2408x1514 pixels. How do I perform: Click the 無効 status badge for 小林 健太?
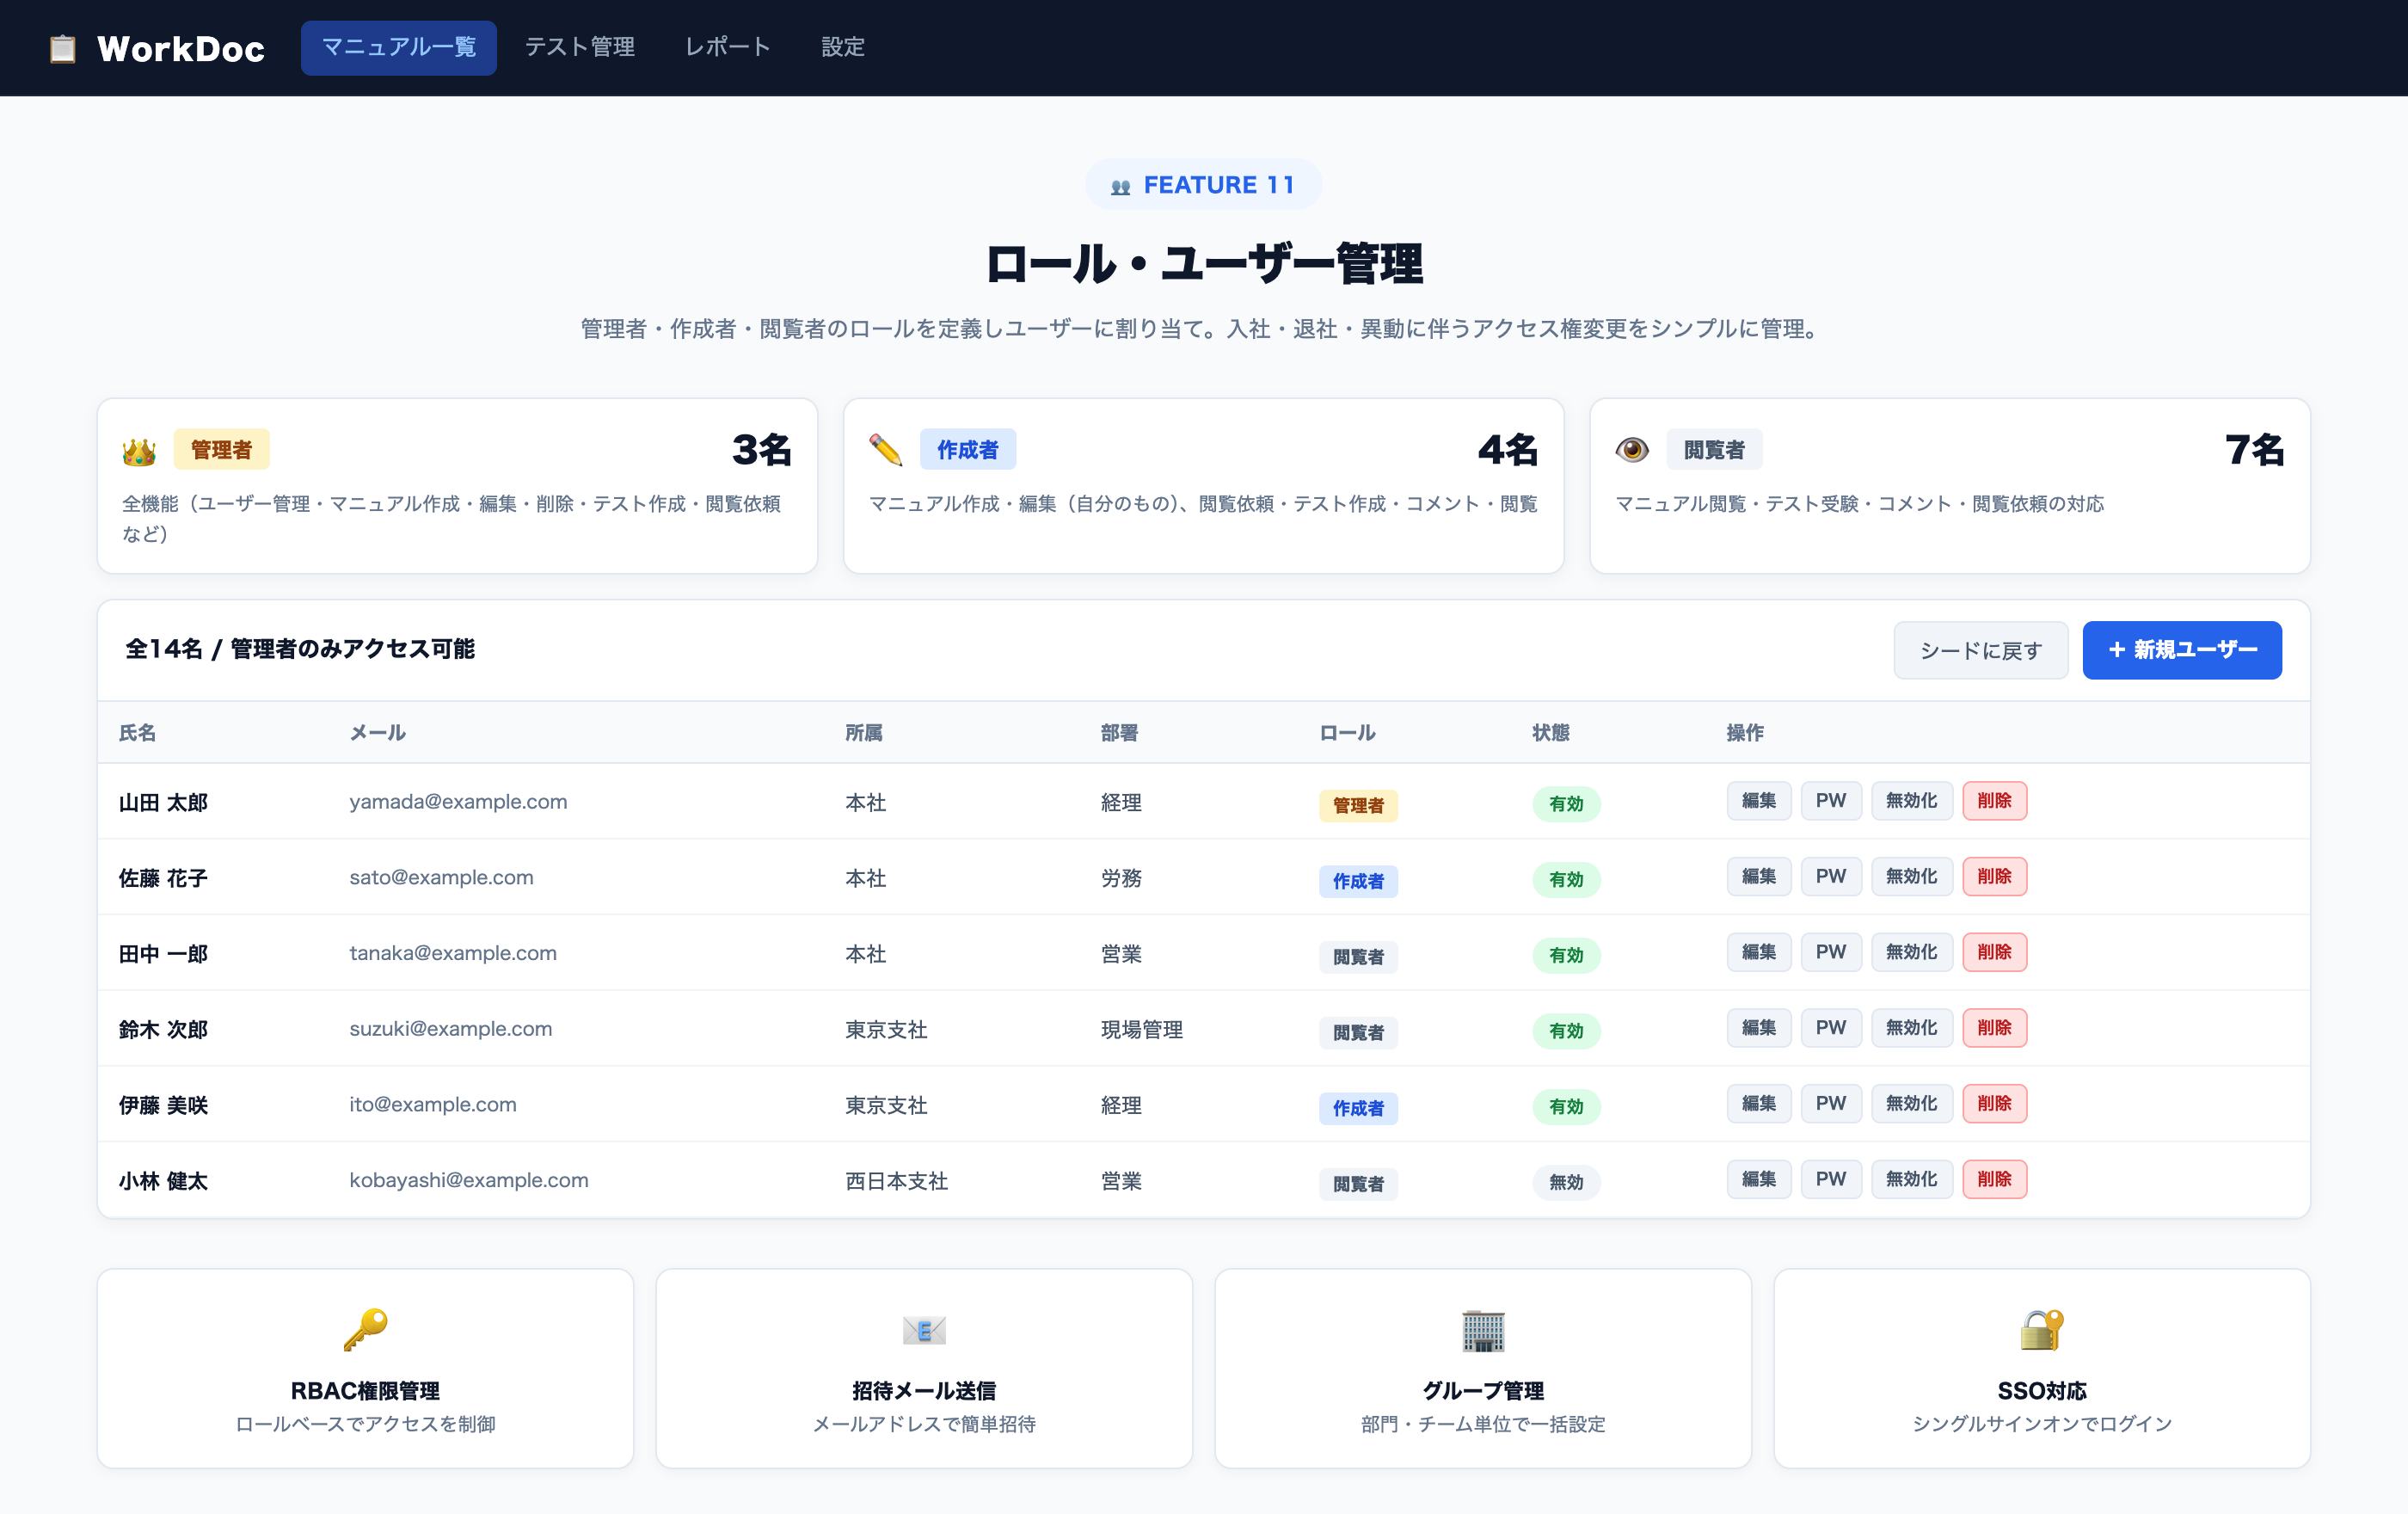point(1566,1183)
